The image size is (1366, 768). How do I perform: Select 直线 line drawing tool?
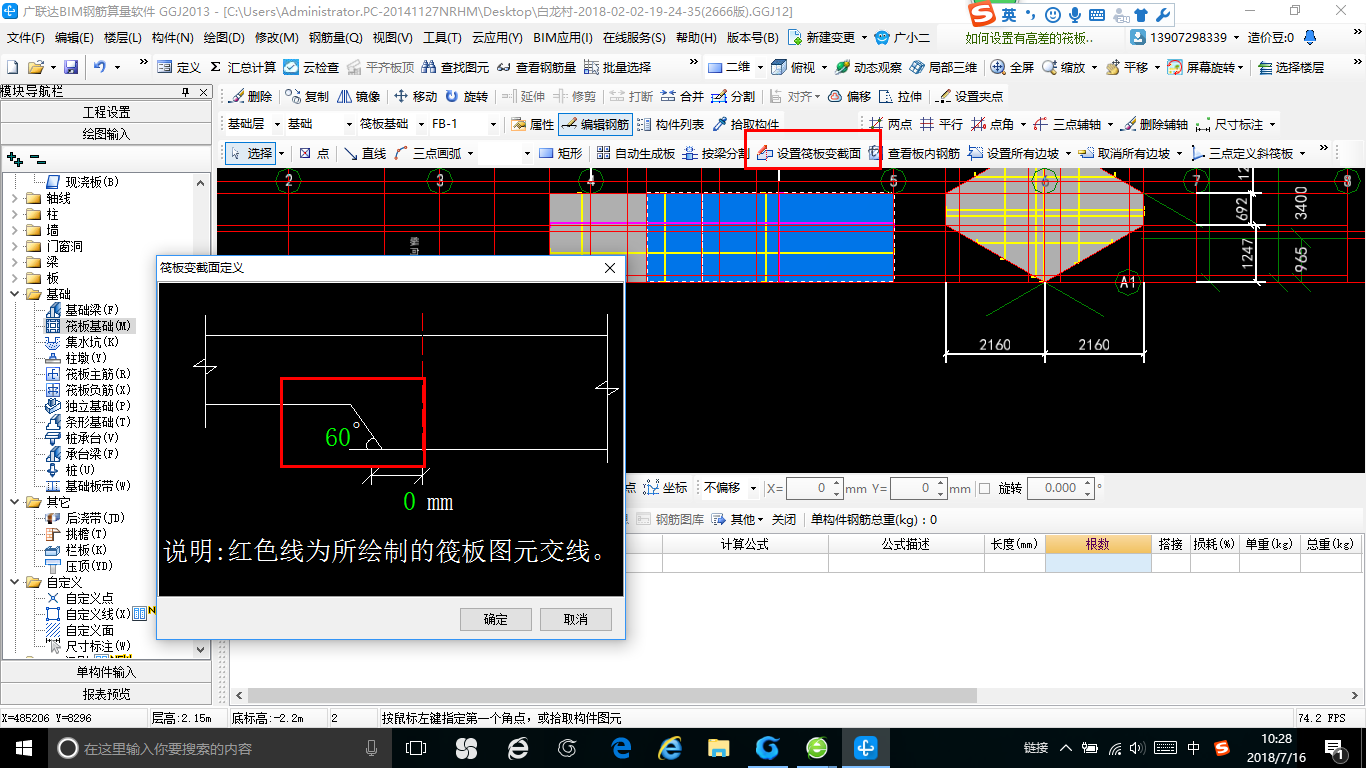[x=365, y=153]
